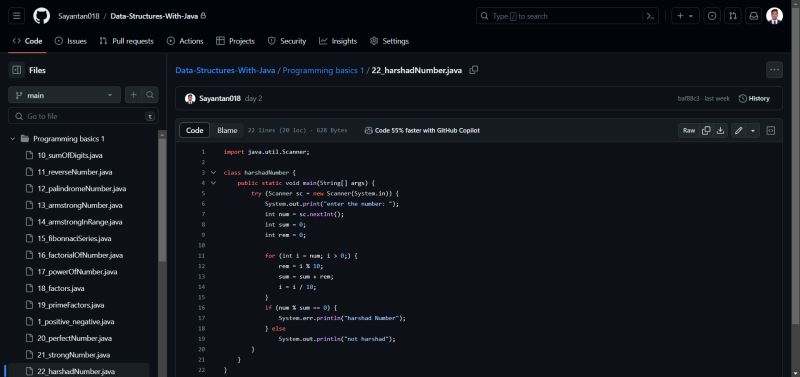Switch to the Code view

[x=194, y=131]
